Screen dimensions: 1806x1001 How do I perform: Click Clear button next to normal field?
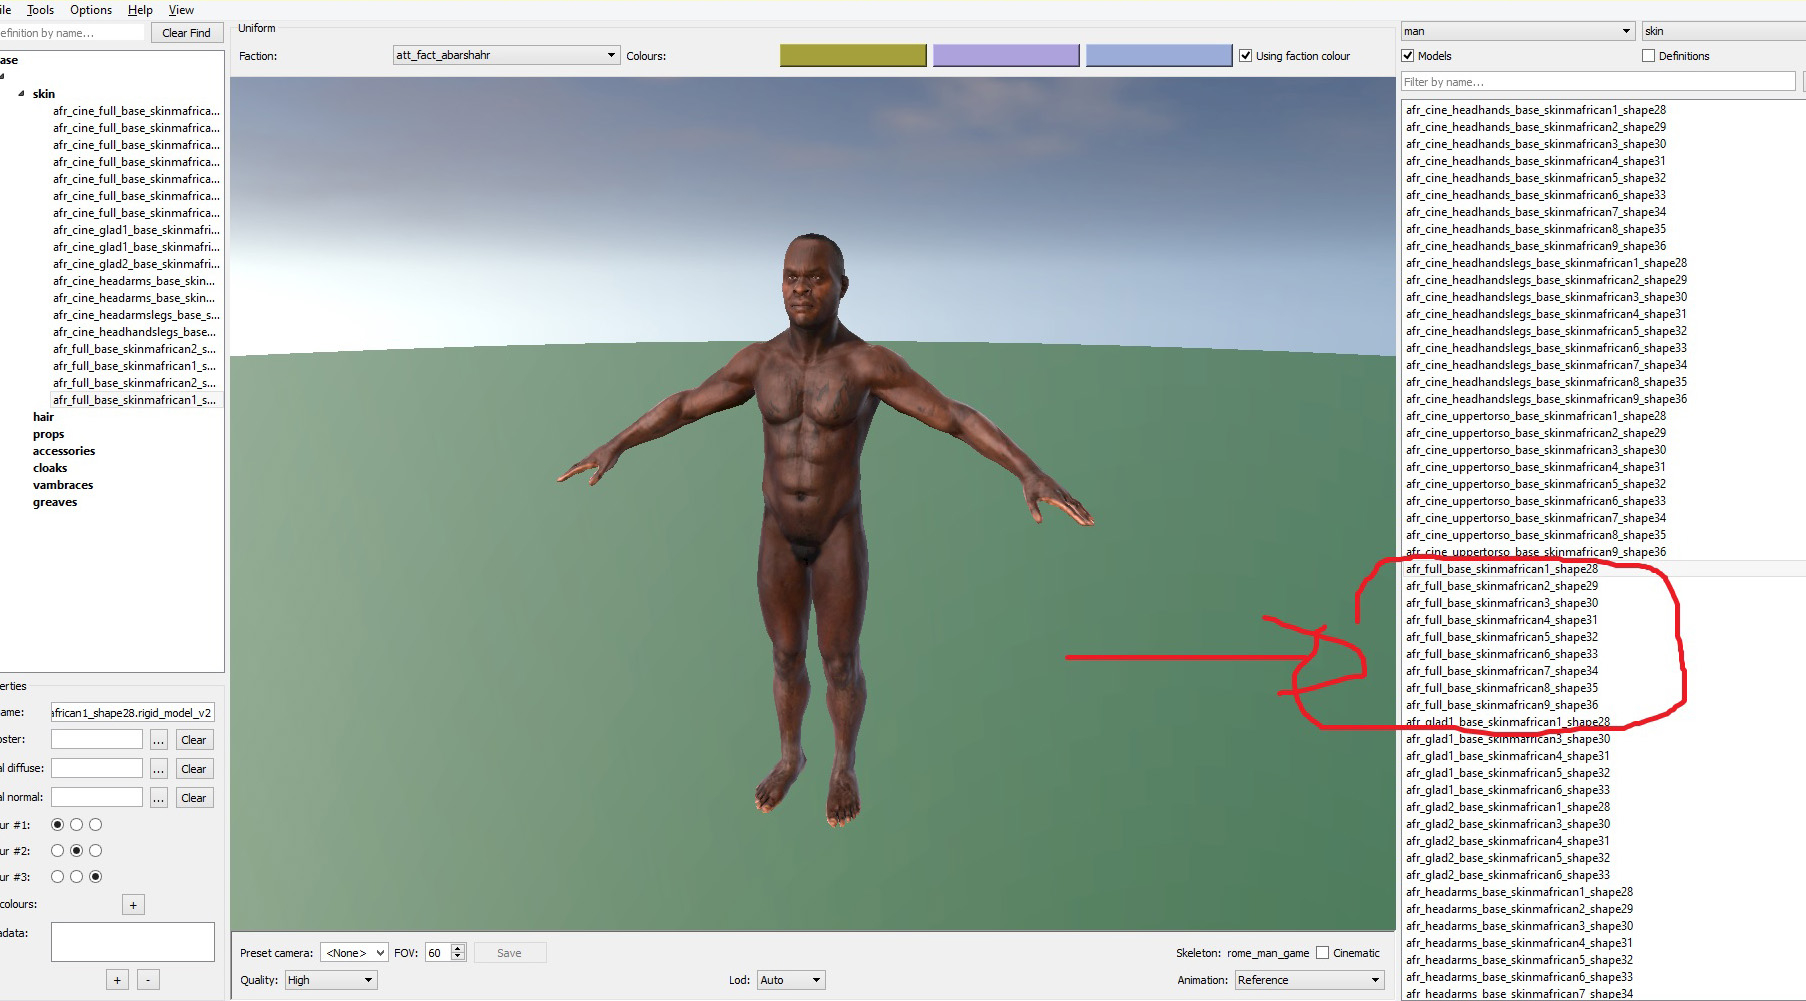click(194, 798)
